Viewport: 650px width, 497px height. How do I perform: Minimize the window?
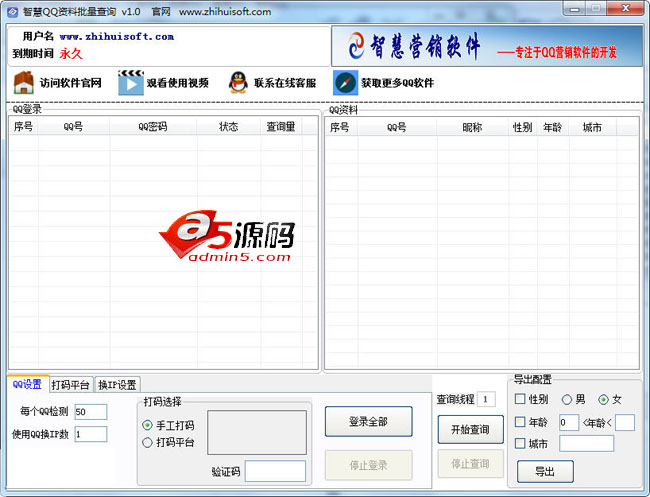(574, 9)
